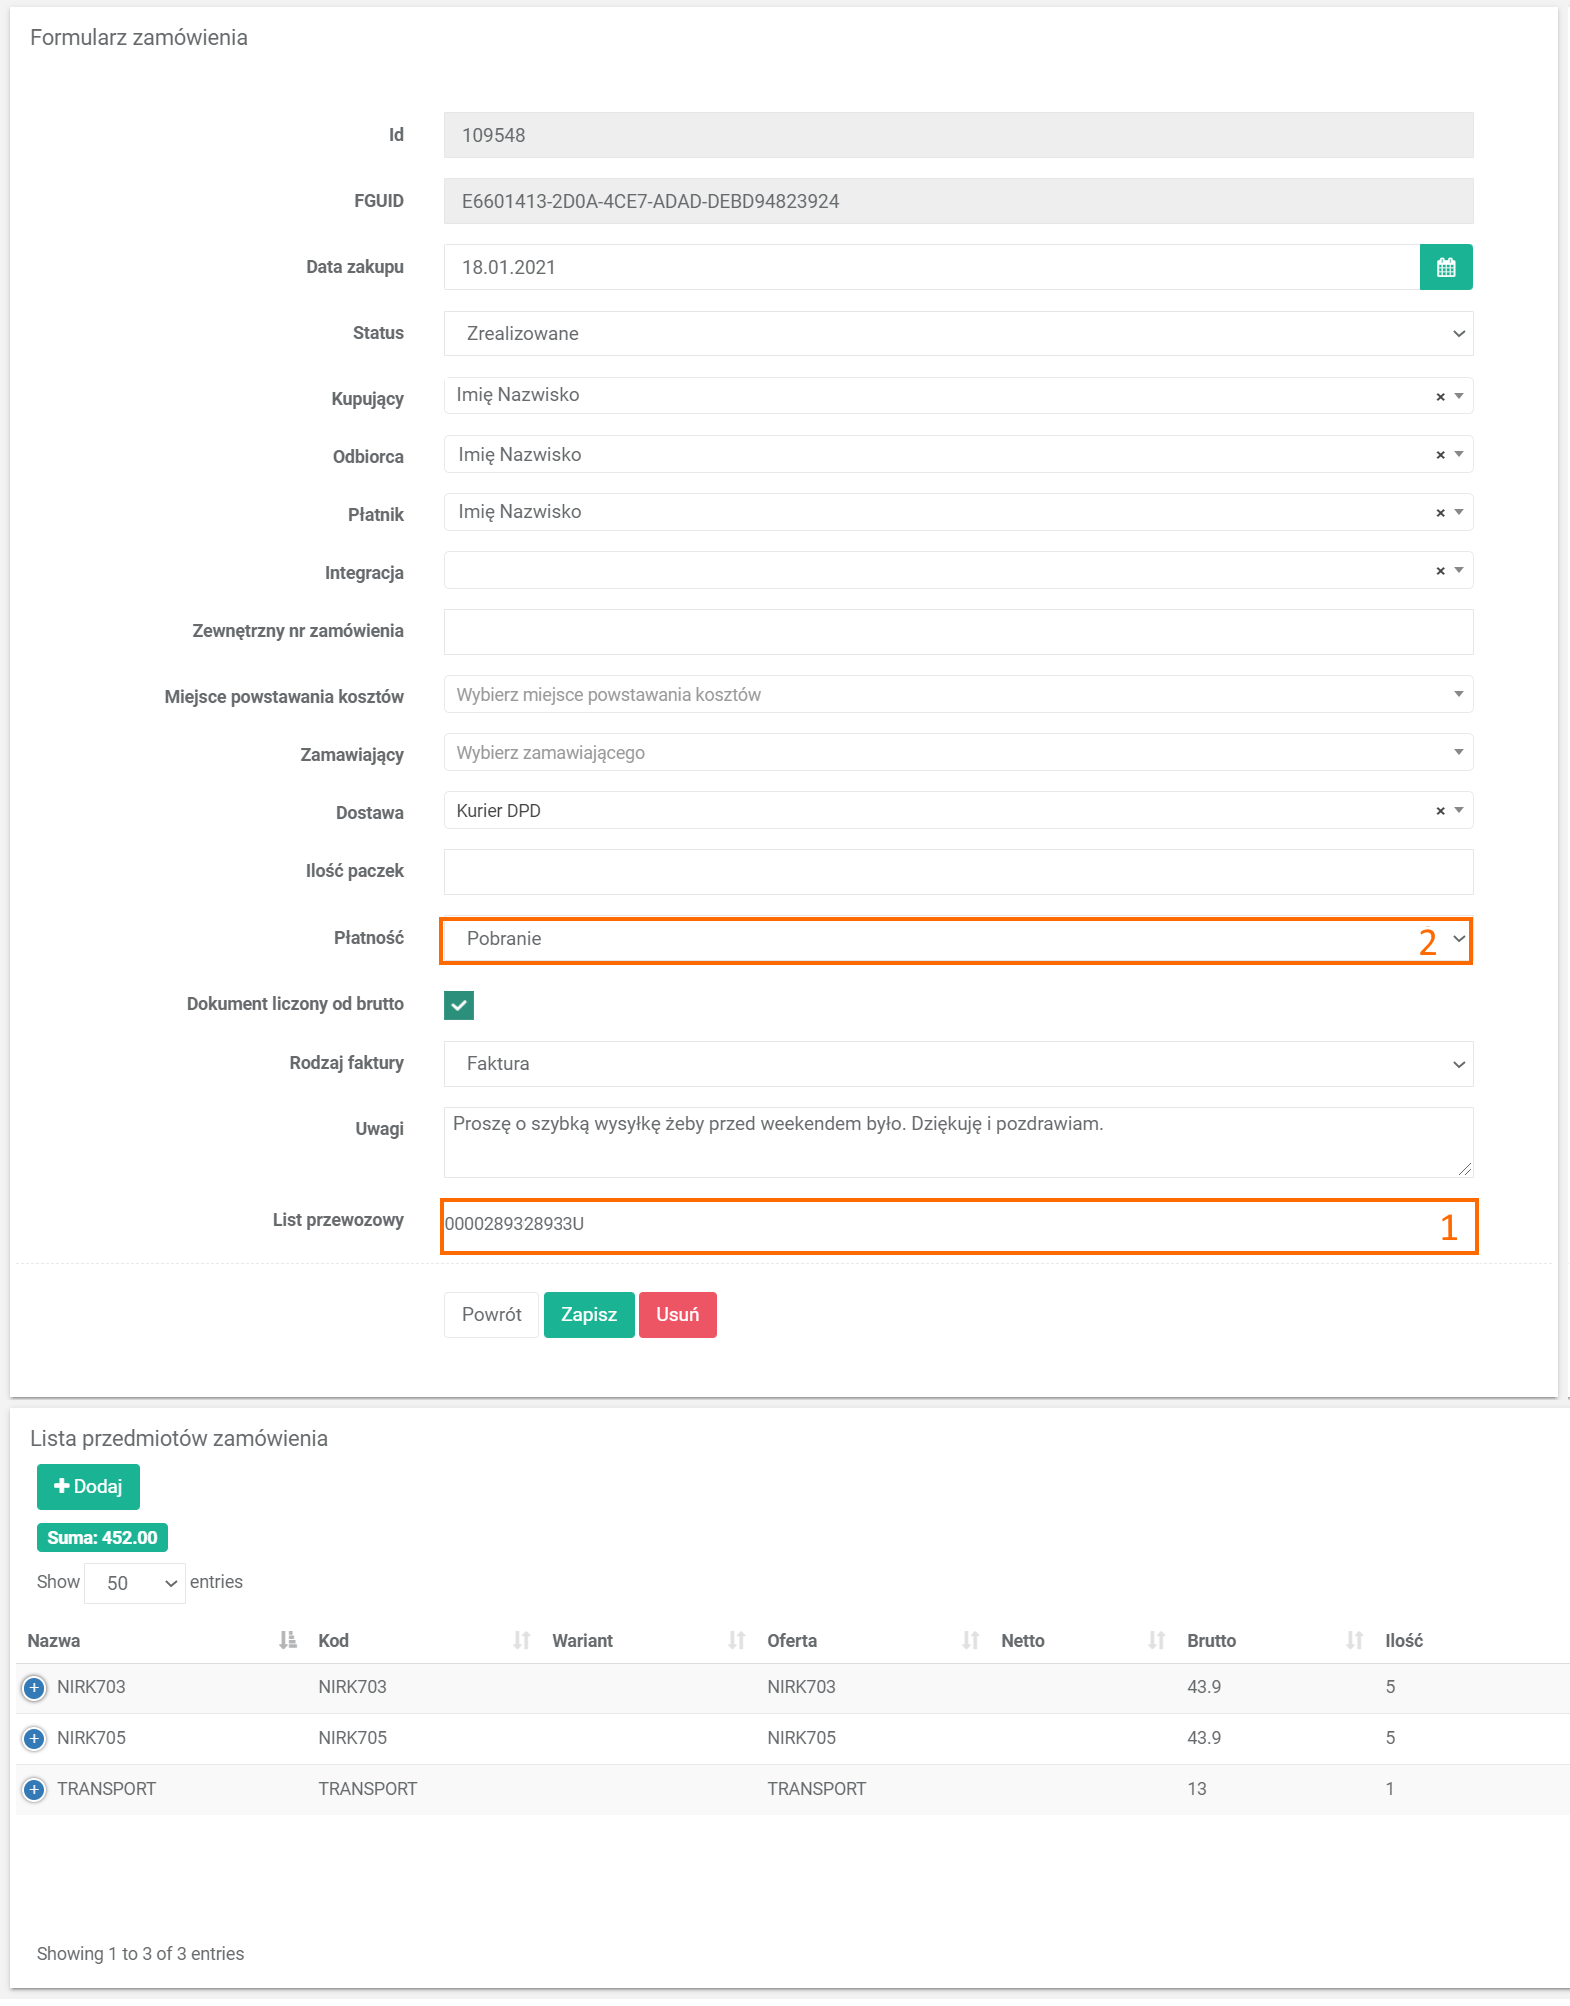Expand the TRANSPORT row plus icon
The height and width of the screenshot is (2006, 1570).
pos(34,1789)
